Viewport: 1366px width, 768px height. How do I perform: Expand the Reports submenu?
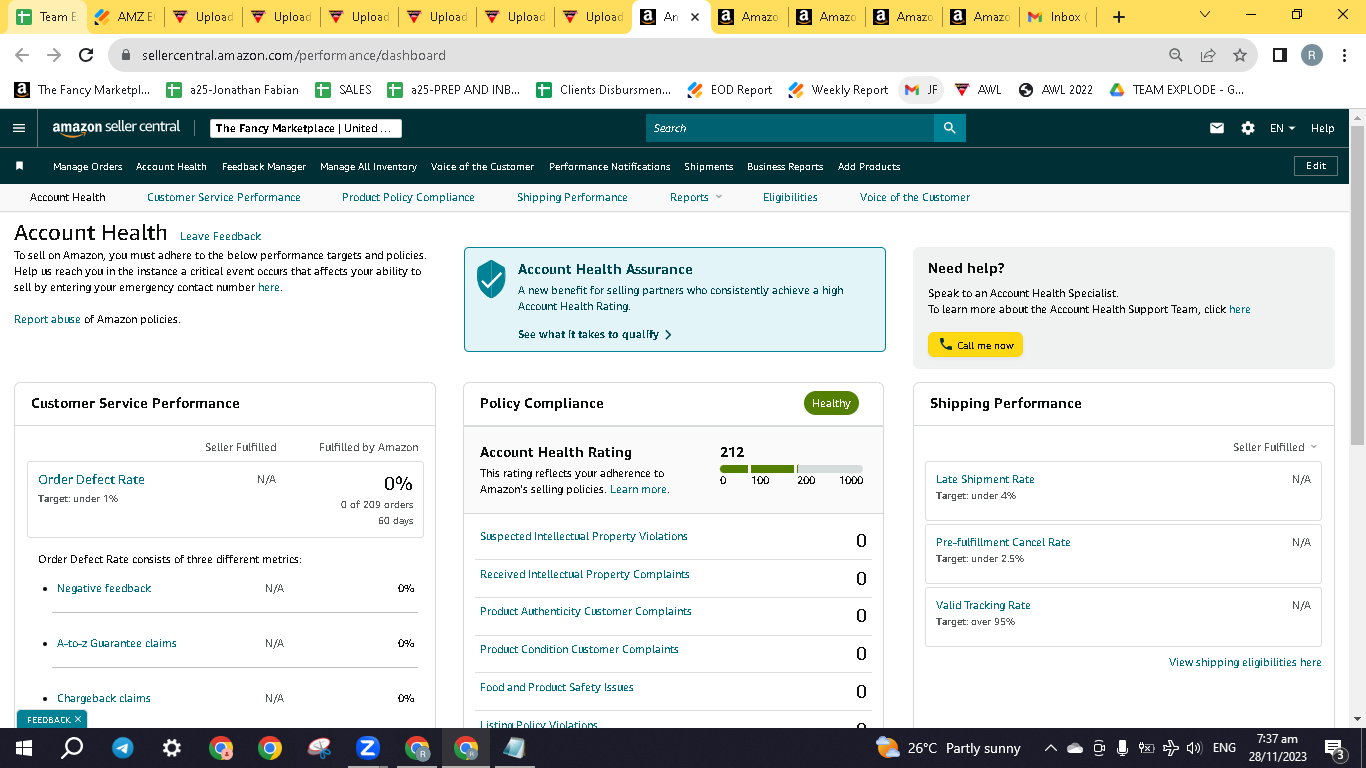pos(695,197)
